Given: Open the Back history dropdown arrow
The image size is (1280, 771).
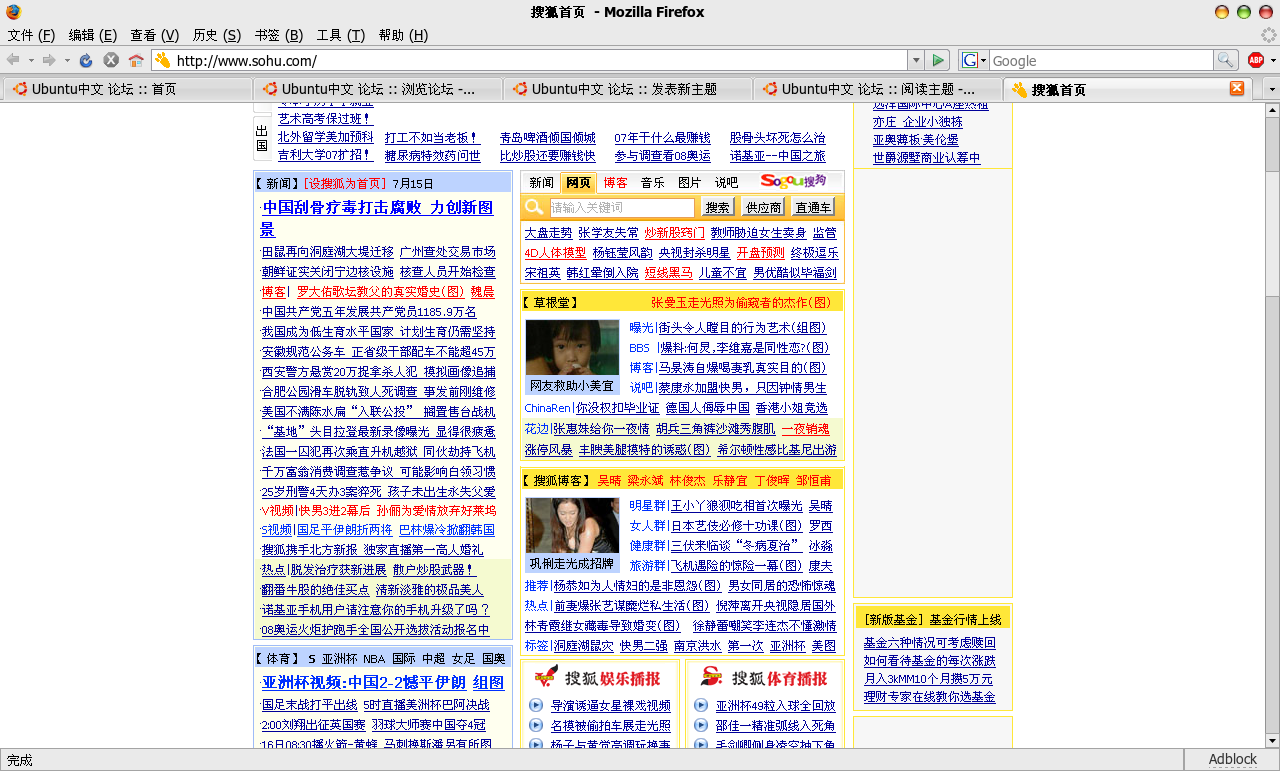Looking at the screenshot, I should (x=30, y=61).
